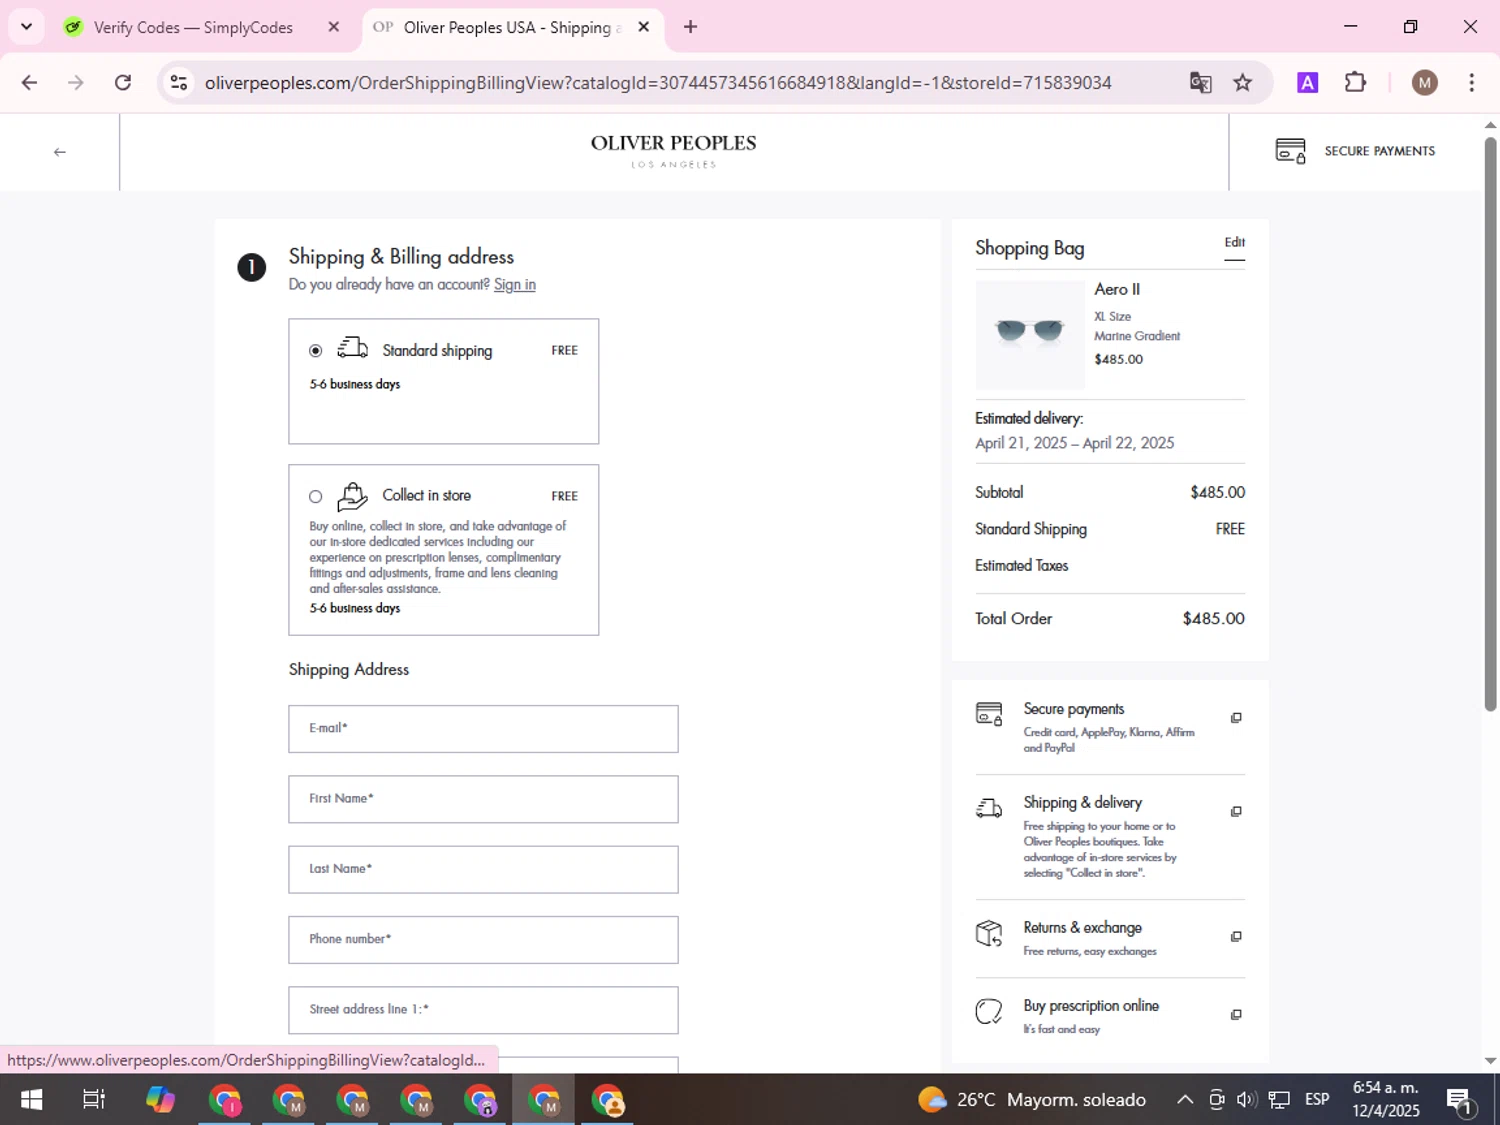Open Buy prescription online popup icon
This screenshot has height=1125, width=1500.
click(x=1236, y=1015)
